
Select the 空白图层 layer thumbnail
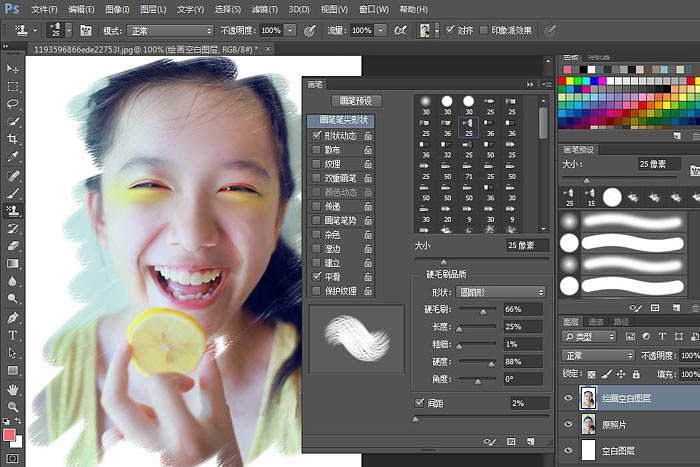pos(588,450)
